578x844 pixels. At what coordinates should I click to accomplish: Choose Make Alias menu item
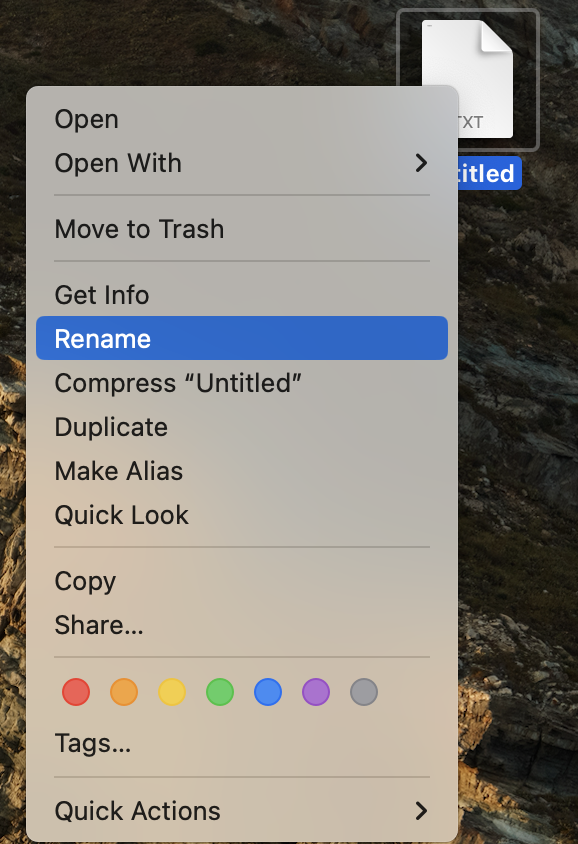242,471
